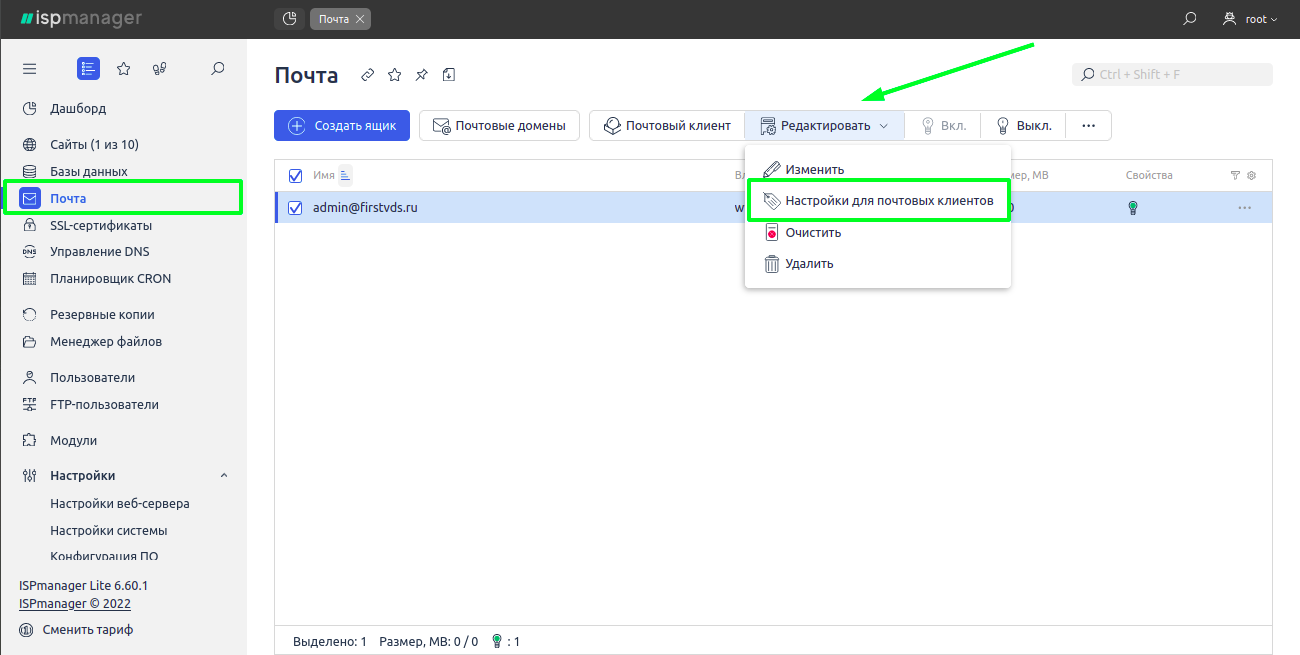Open table column settings gear icon
This screenshot has height=655, width=1300.
click(x=1251, y=175)
